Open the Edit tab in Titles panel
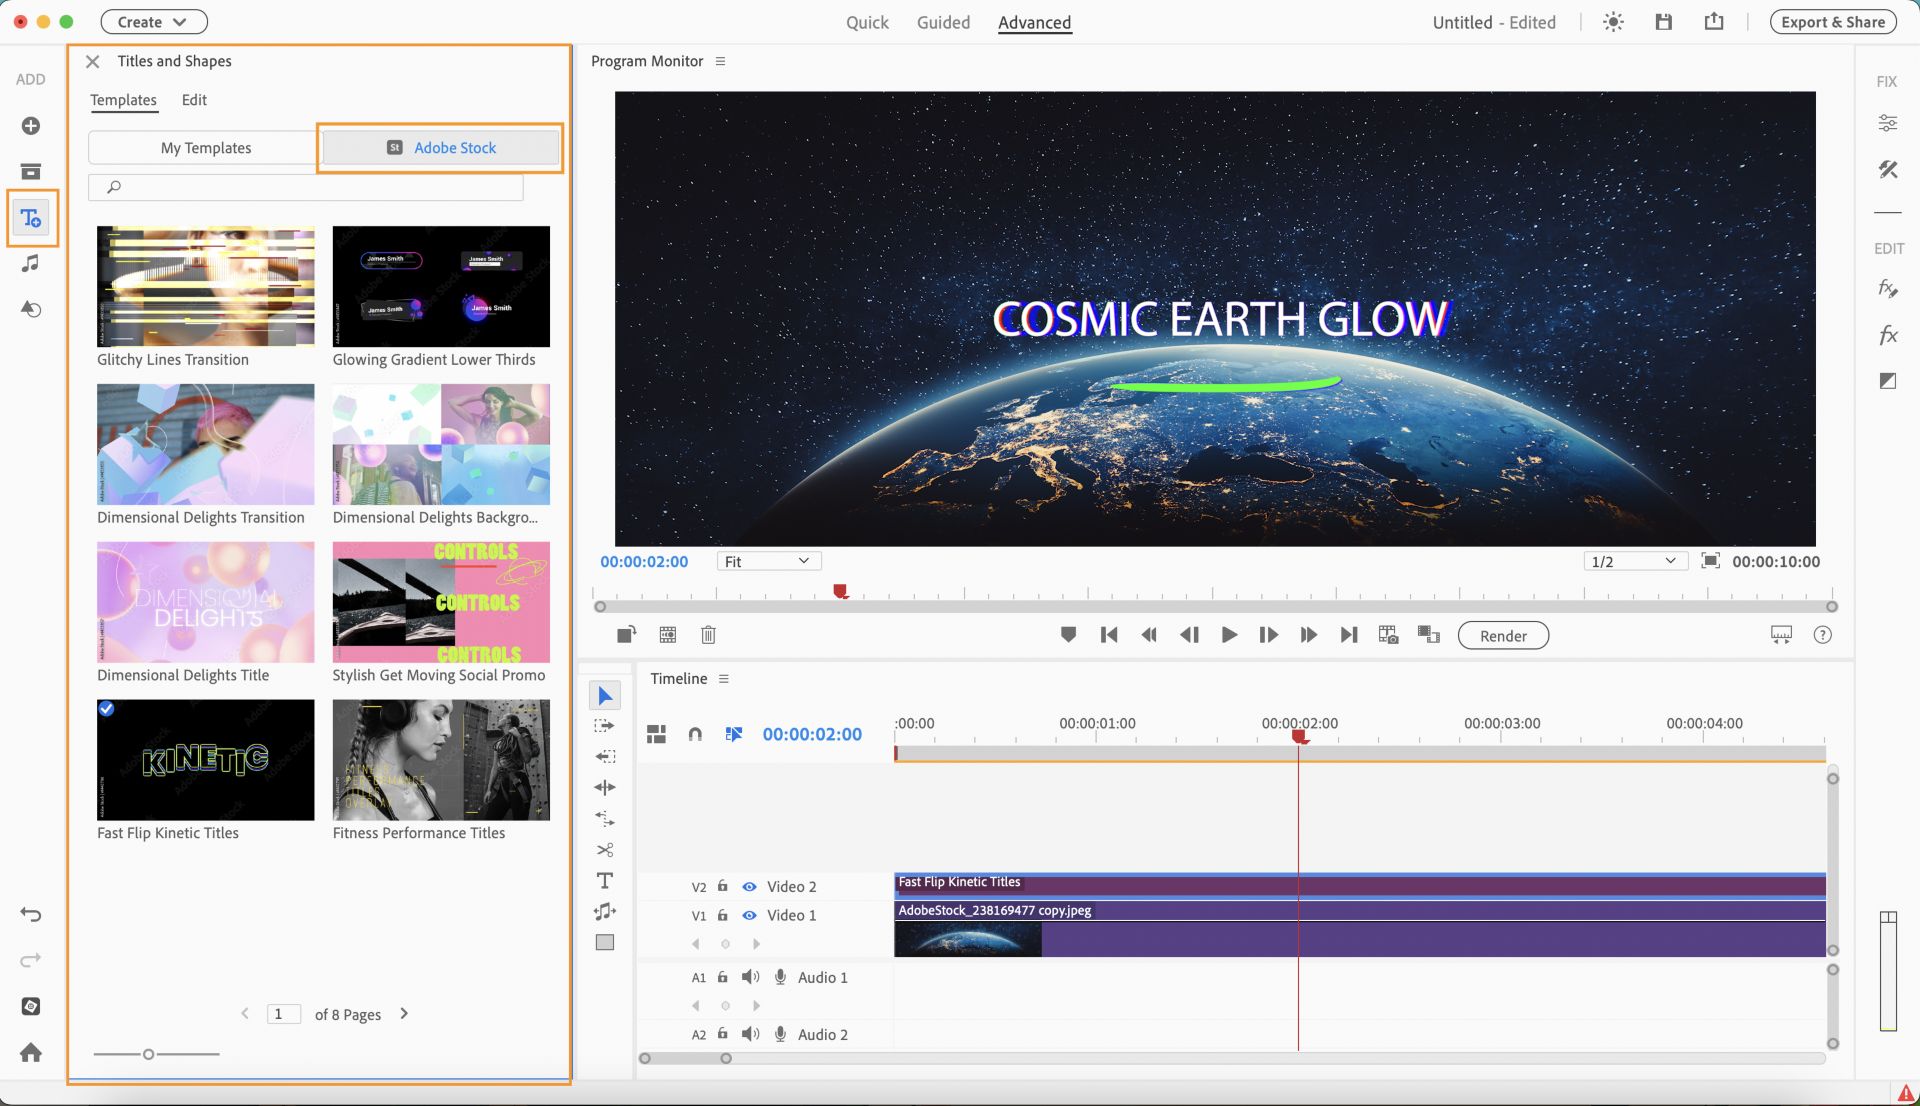1920x1106 pixels. [x=194, y=100]
